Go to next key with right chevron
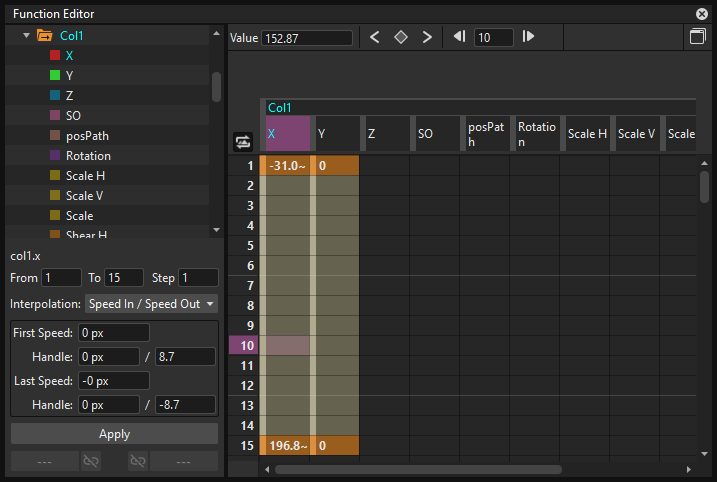This screenshot has height=482, width=717. (427, 37)
